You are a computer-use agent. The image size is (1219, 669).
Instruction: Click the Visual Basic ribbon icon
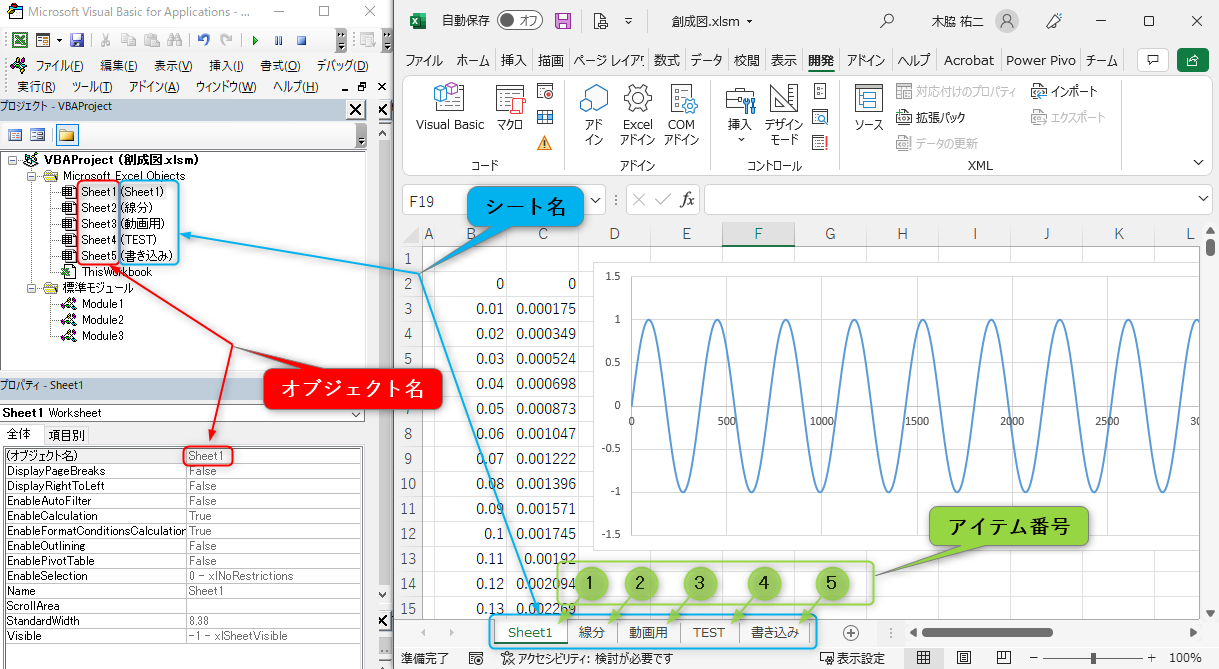[x=449, y=99]
